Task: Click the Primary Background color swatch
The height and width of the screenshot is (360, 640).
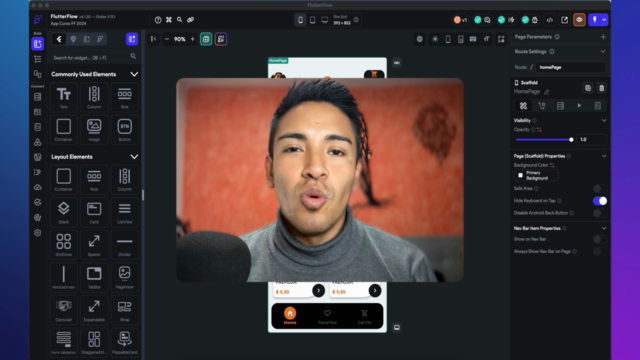Action: (x=520, y=176)
